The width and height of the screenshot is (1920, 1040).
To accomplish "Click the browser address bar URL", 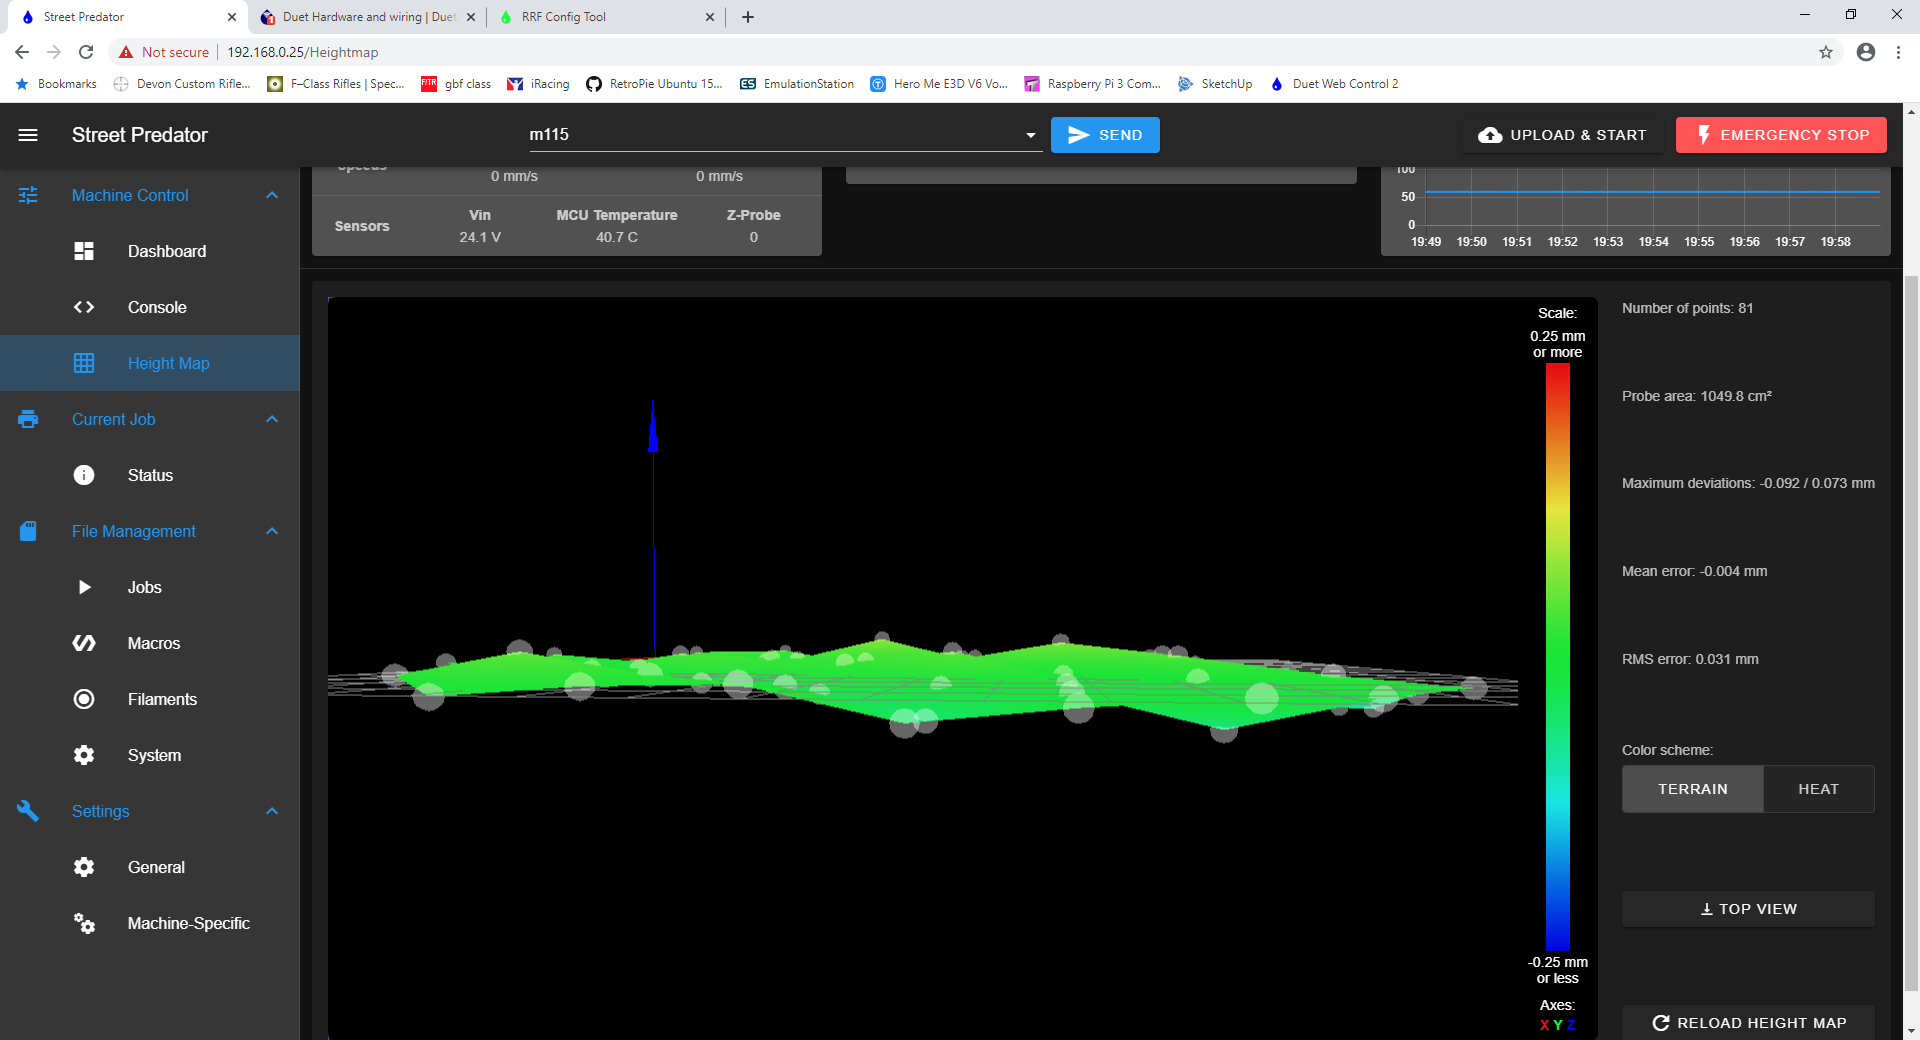I will click(x=302, y=52).
